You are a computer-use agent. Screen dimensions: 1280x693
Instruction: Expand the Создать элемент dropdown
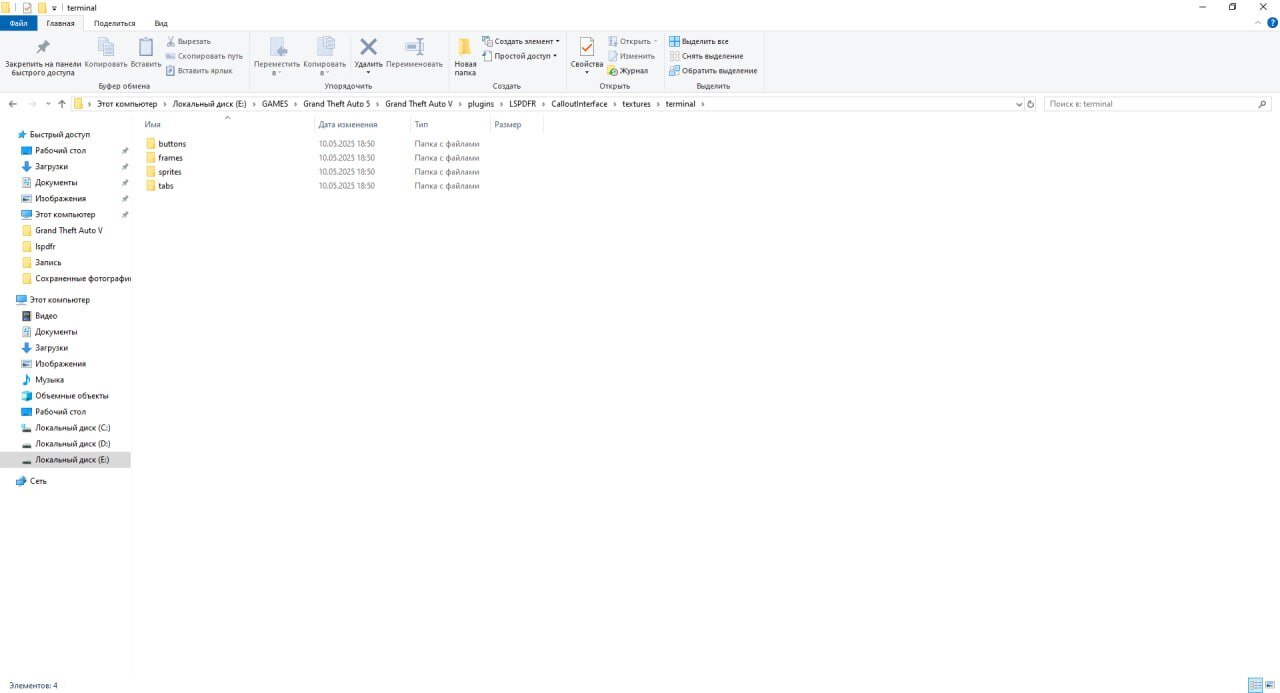click(521, 41)
